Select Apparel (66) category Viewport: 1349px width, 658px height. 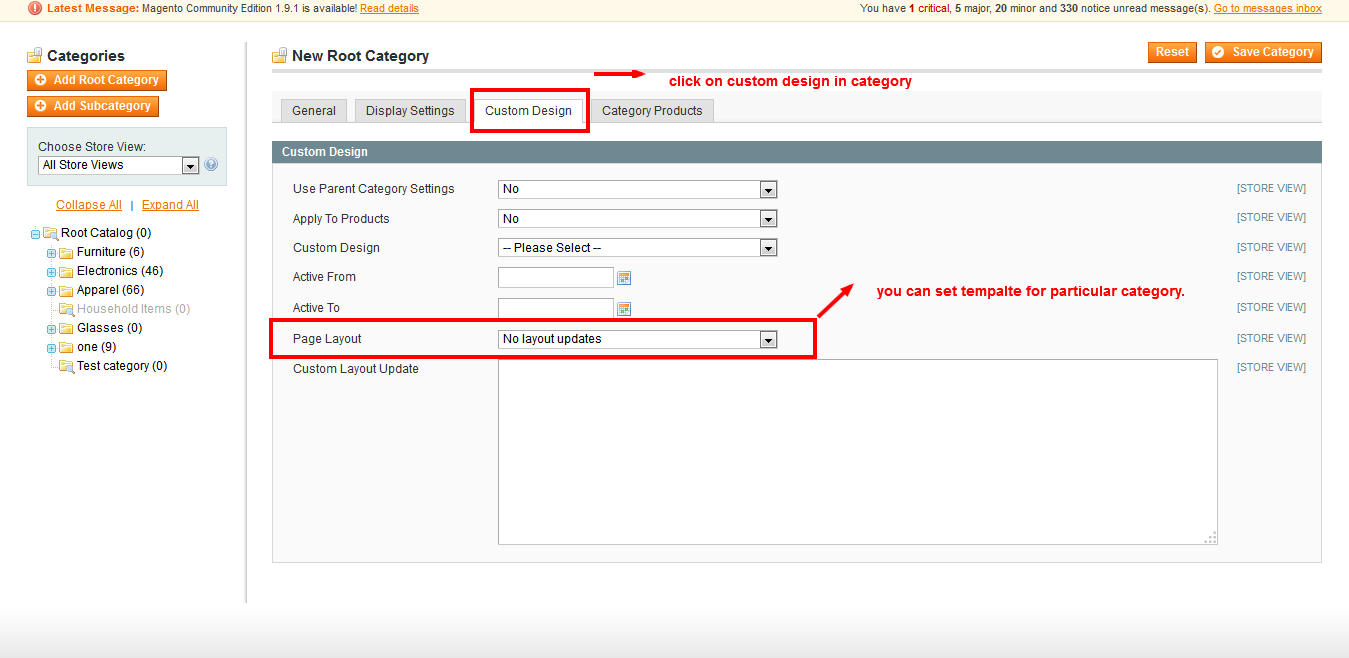[x=111, y=290]
